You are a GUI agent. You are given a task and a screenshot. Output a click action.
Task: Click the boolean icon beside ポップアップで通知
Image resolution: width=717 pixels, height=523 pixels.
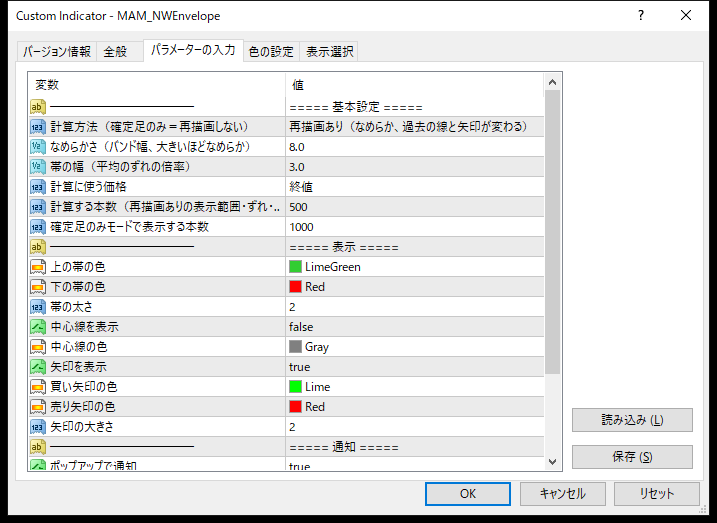[x=38, y=464]
